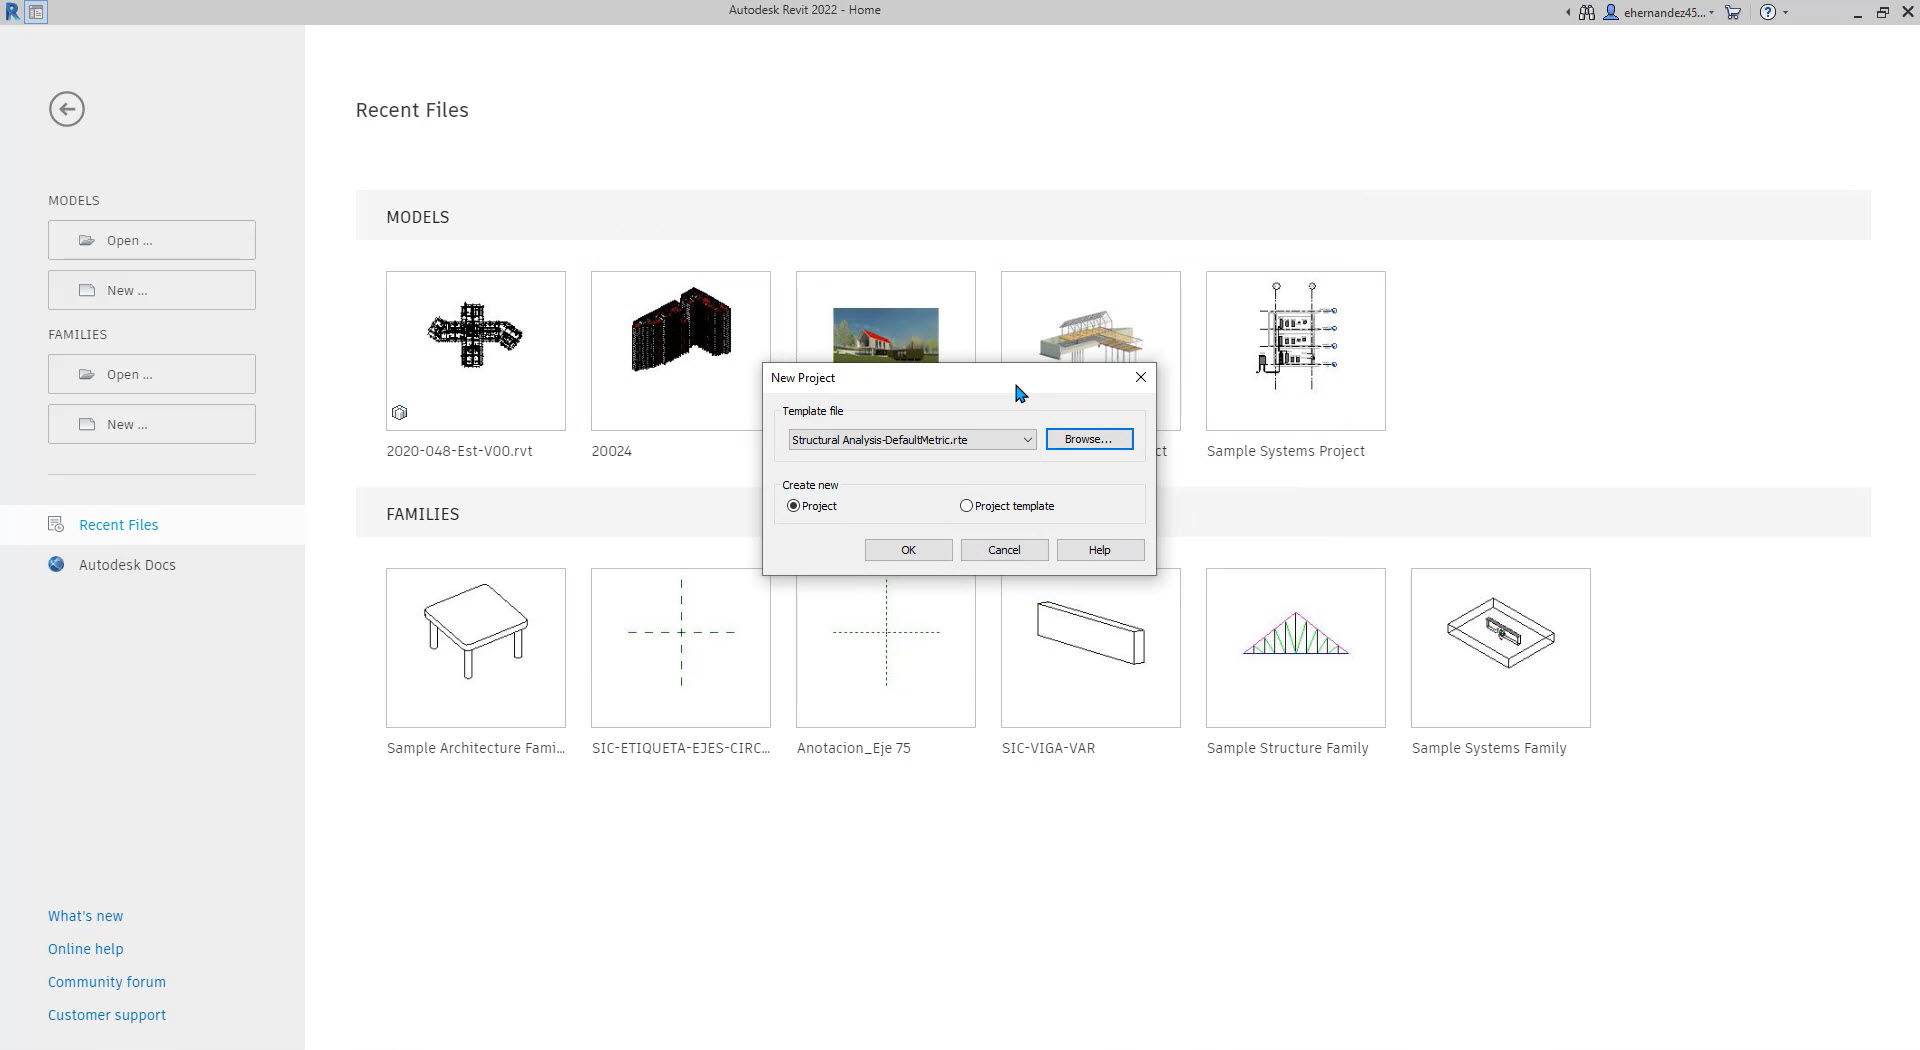
Task: Open the Online help link
Action: click(x=86, y=949)
